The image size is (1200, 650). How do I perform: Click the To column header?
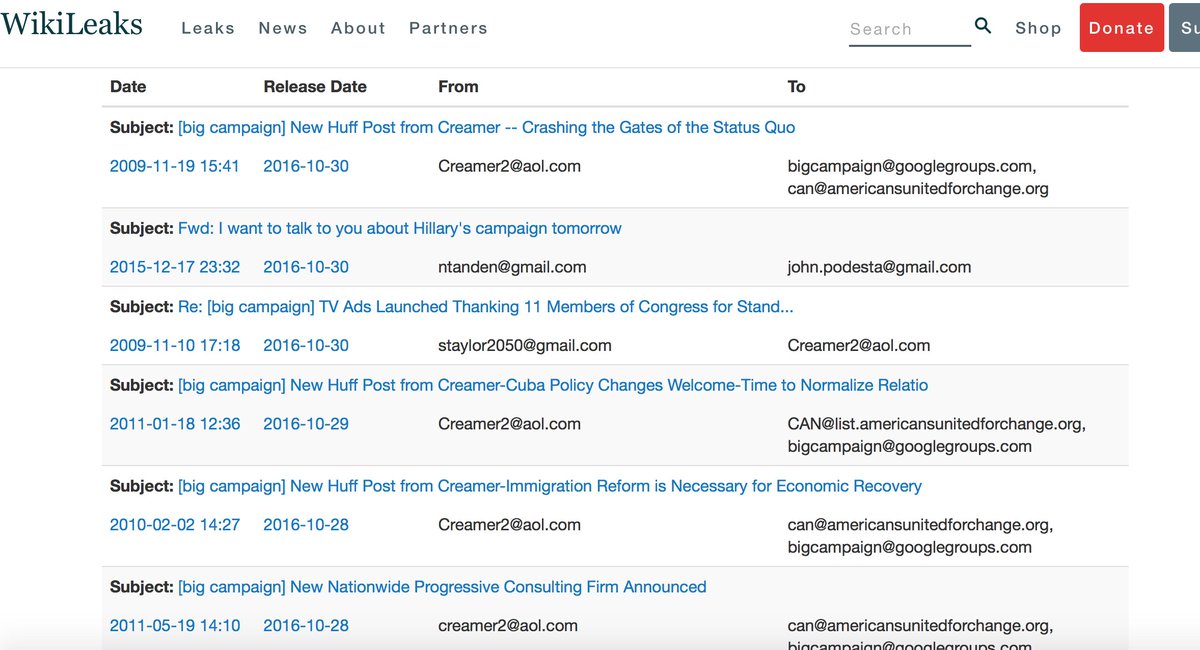(796, 87)
